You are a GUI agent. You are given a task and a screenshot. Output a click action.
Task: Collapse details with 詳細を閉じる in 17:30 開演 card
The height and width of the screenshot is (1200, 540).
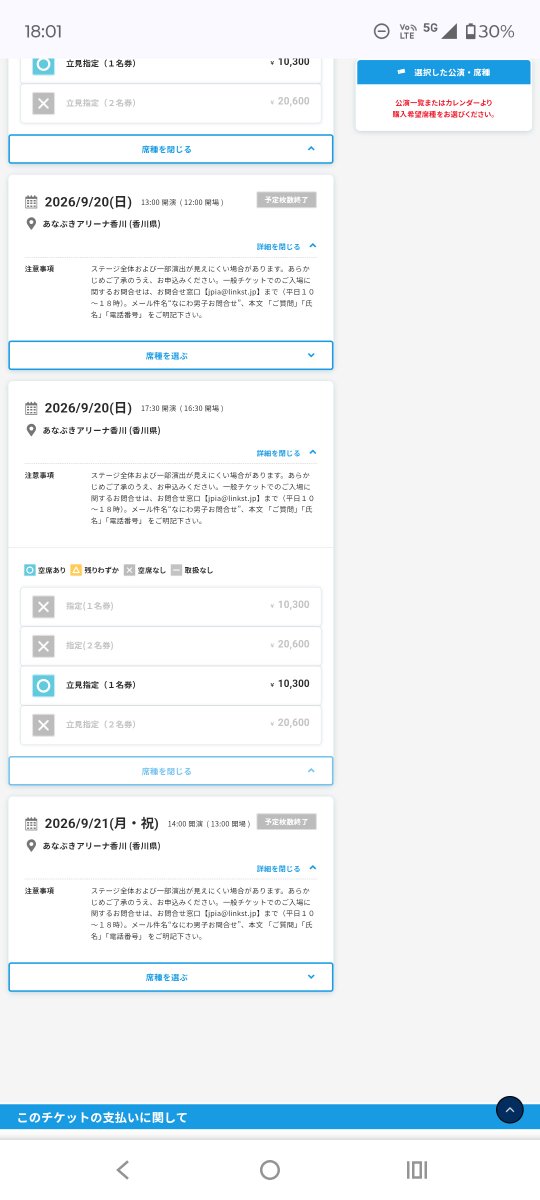click(x=286, y=453)
